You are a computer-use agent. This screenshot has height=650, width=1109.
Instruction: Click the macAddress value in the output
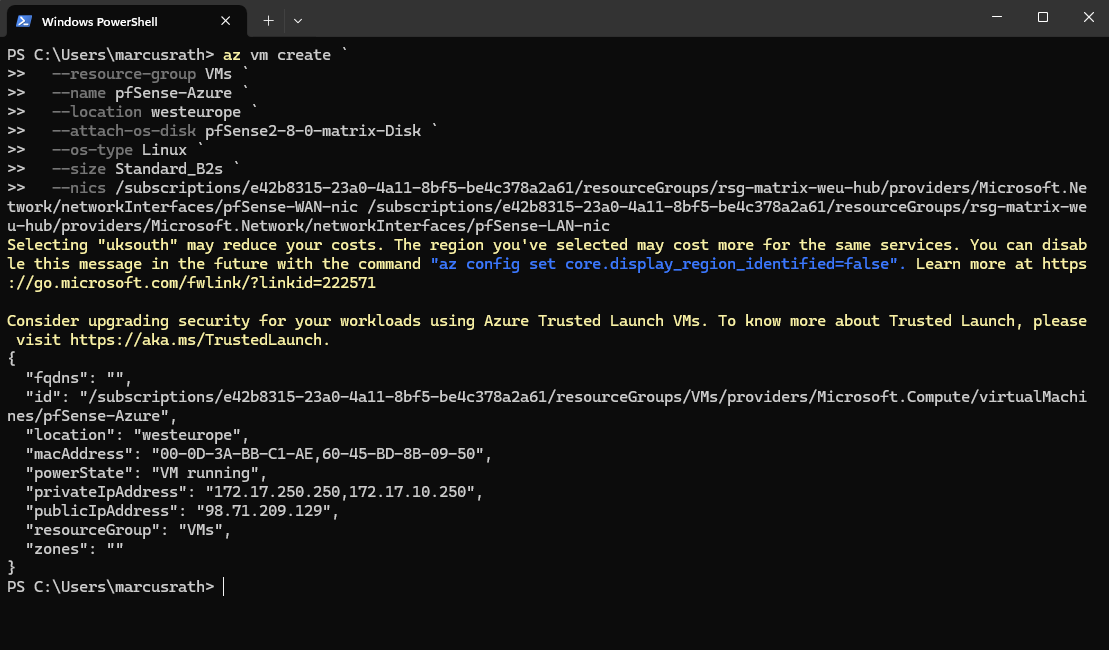click(318, 454)
